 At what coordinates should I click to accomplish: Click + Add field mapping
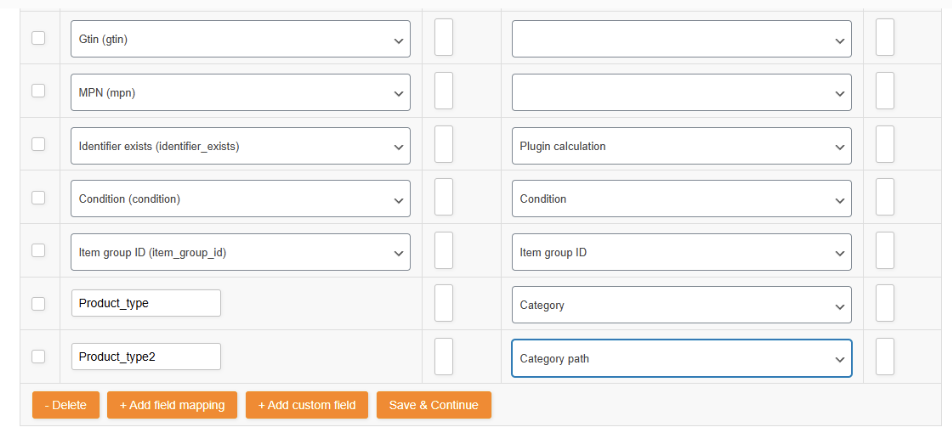click(172, 405)
